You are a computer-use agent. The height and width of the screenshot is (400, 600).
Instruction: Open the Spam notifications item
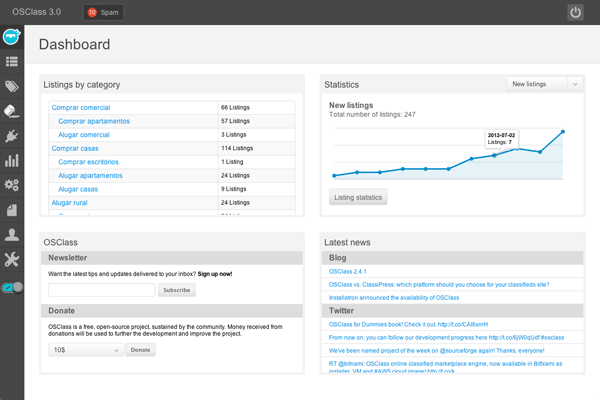103,13
